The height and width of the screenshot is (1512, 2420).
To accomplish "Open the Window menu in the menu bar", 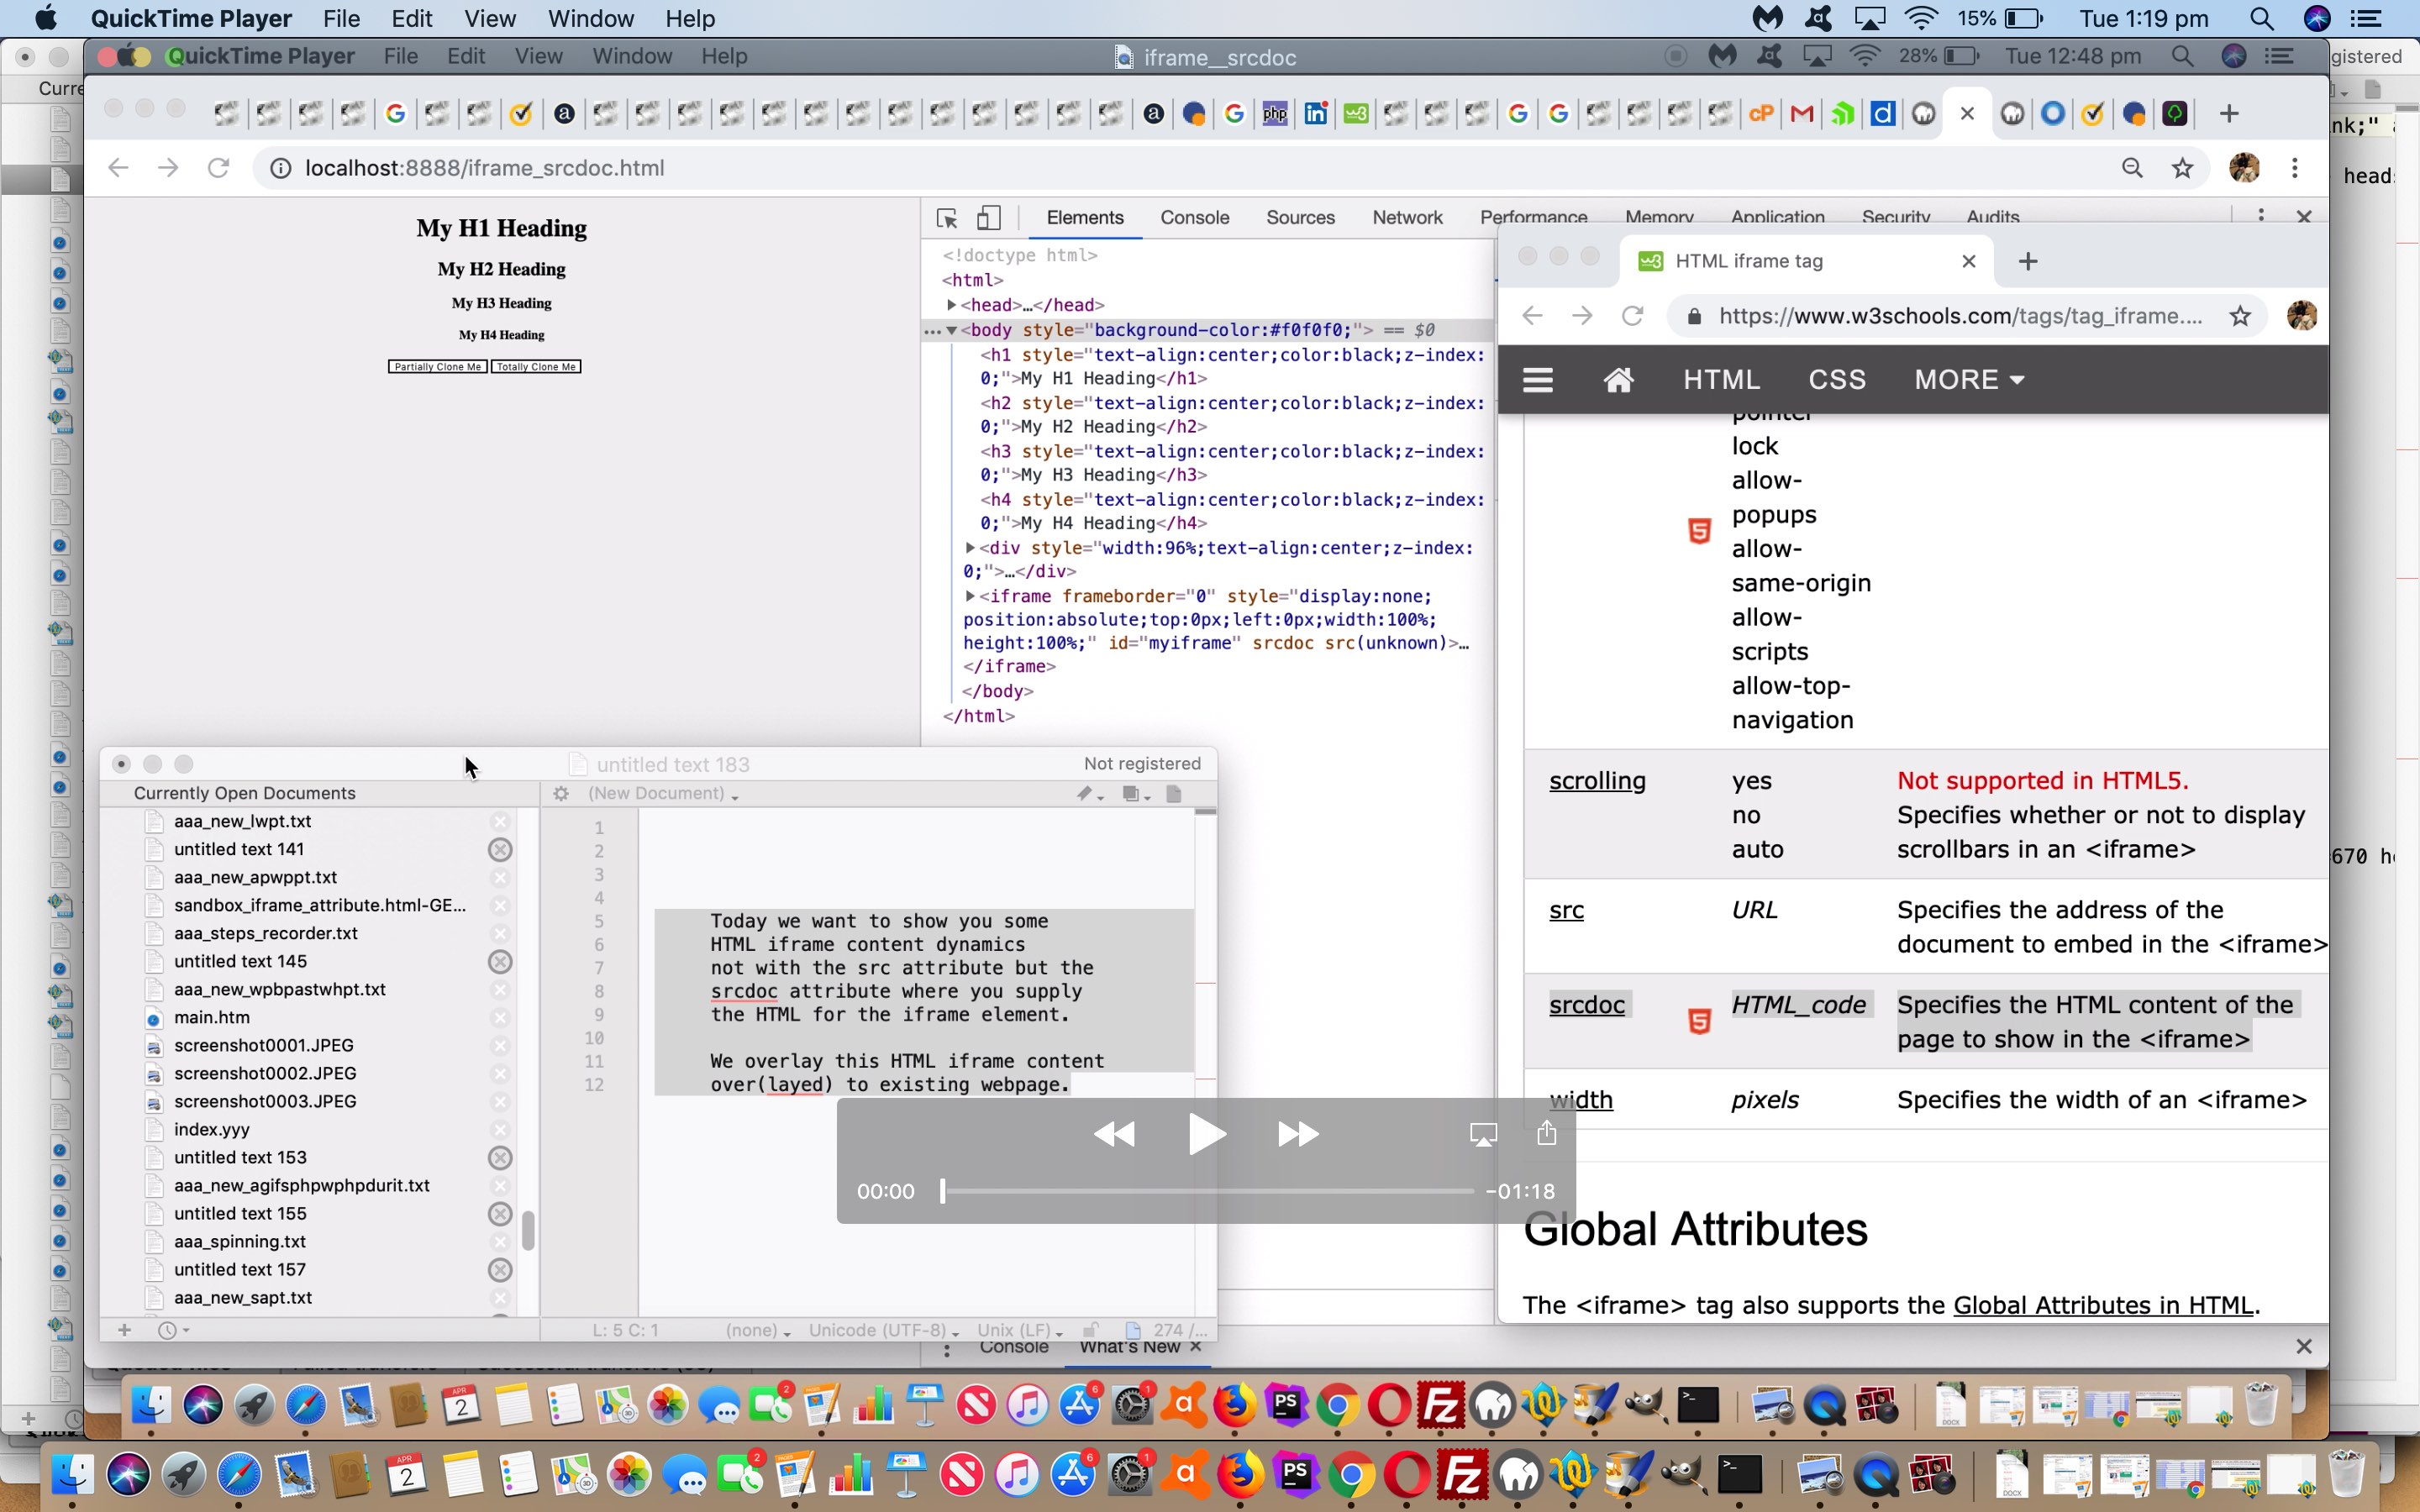I will (590, 18).
